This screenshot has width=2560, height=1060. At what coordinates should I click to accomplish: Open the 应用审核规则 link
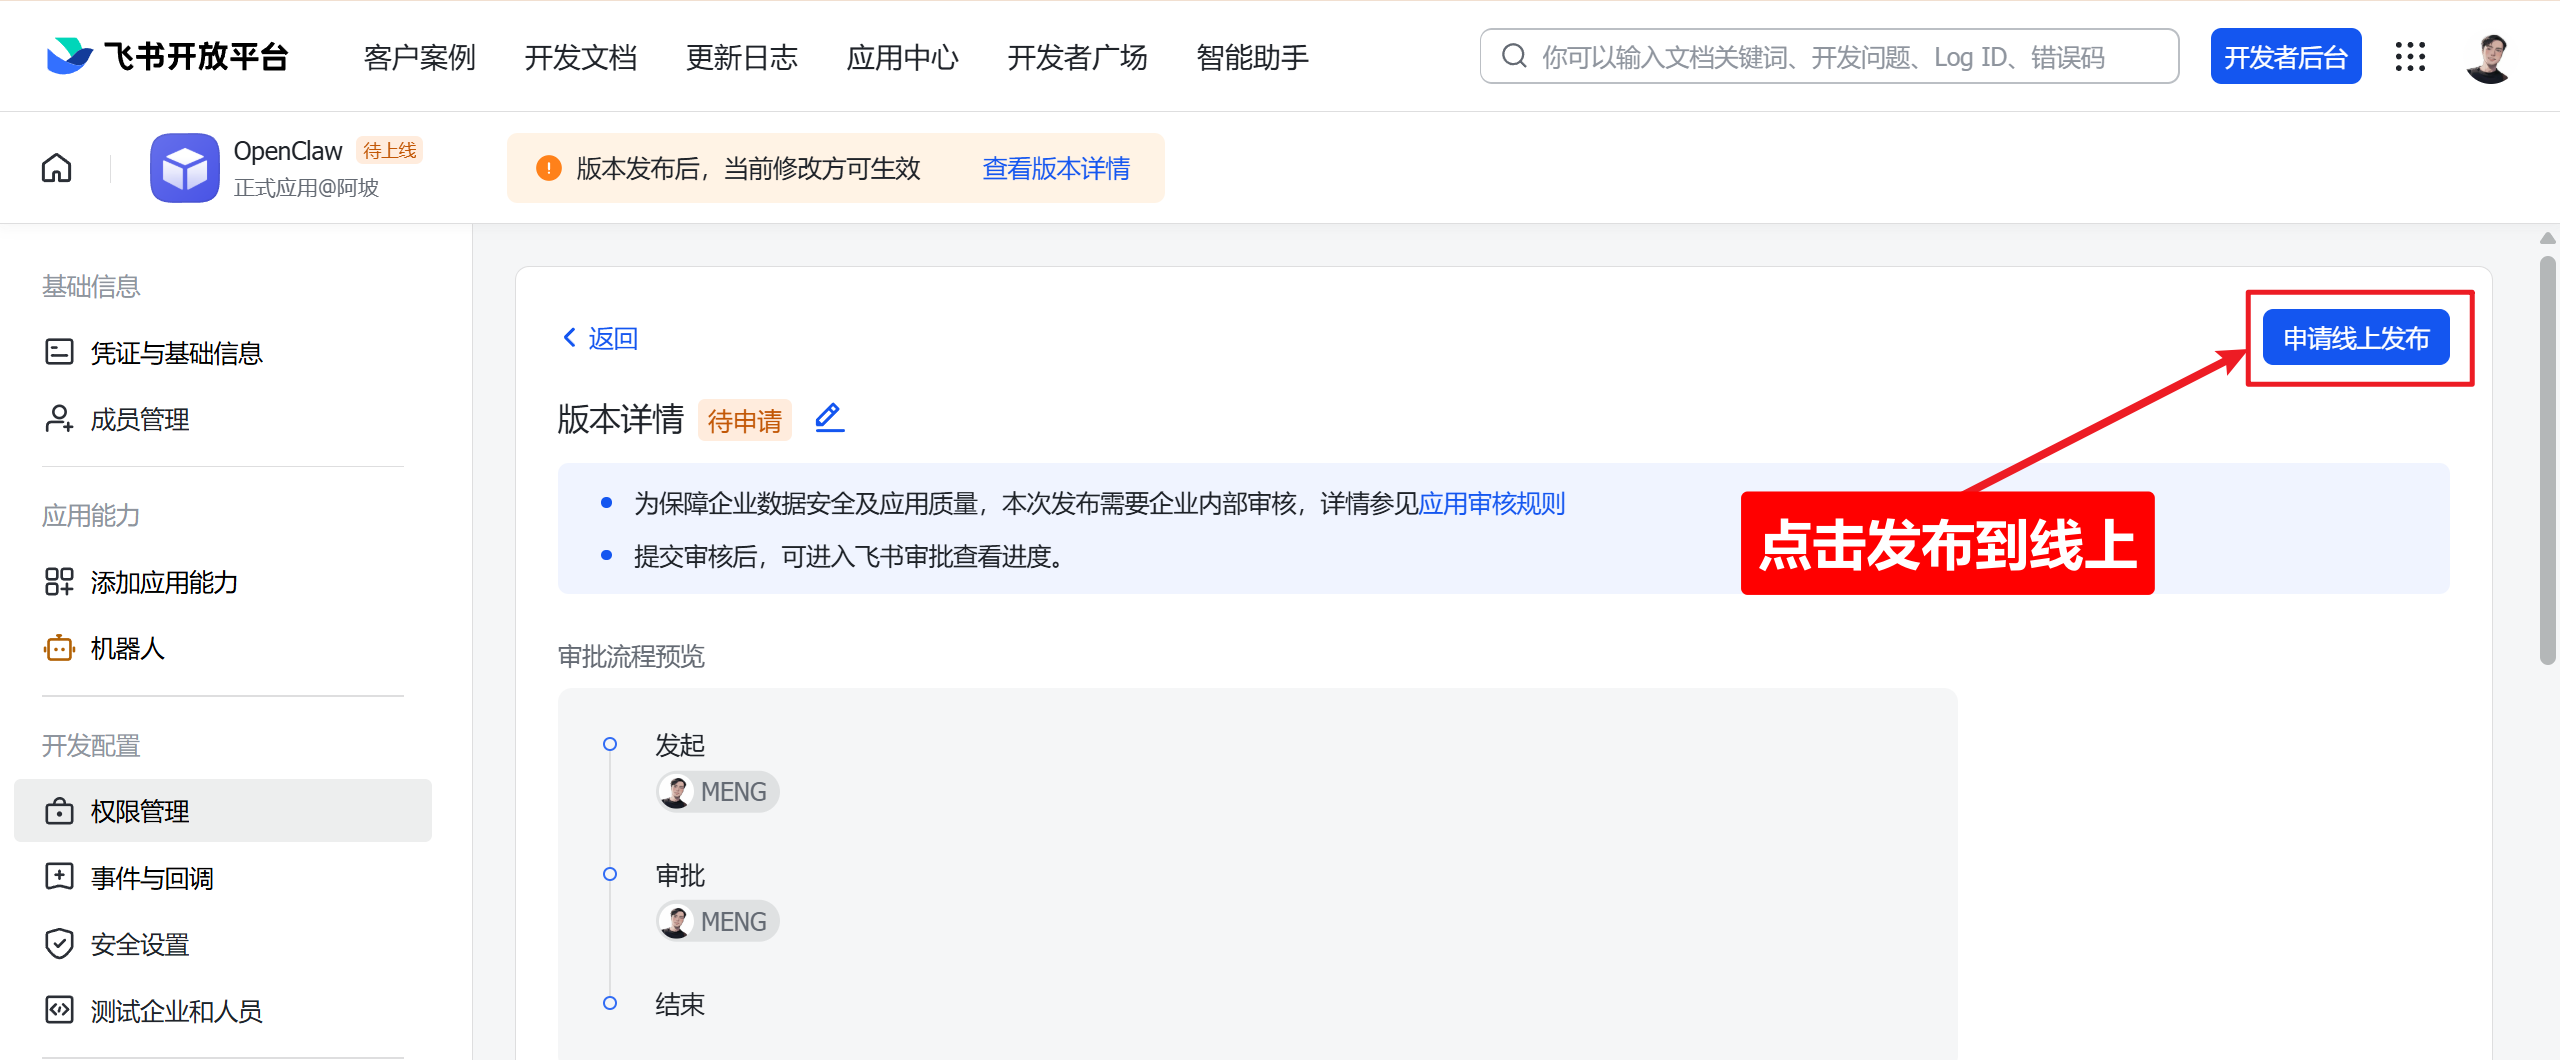(x=1492, y=503)
